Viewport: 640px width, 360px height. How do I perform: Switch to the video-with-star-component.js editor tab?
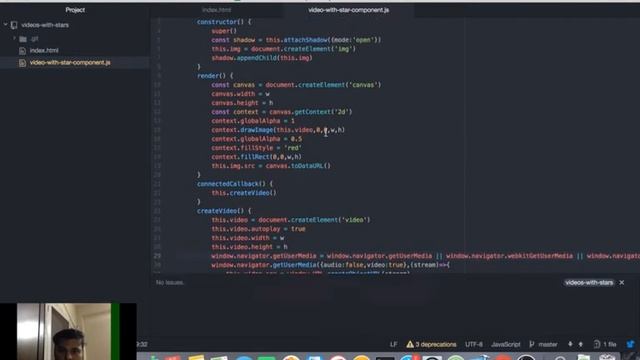point(349,10)
